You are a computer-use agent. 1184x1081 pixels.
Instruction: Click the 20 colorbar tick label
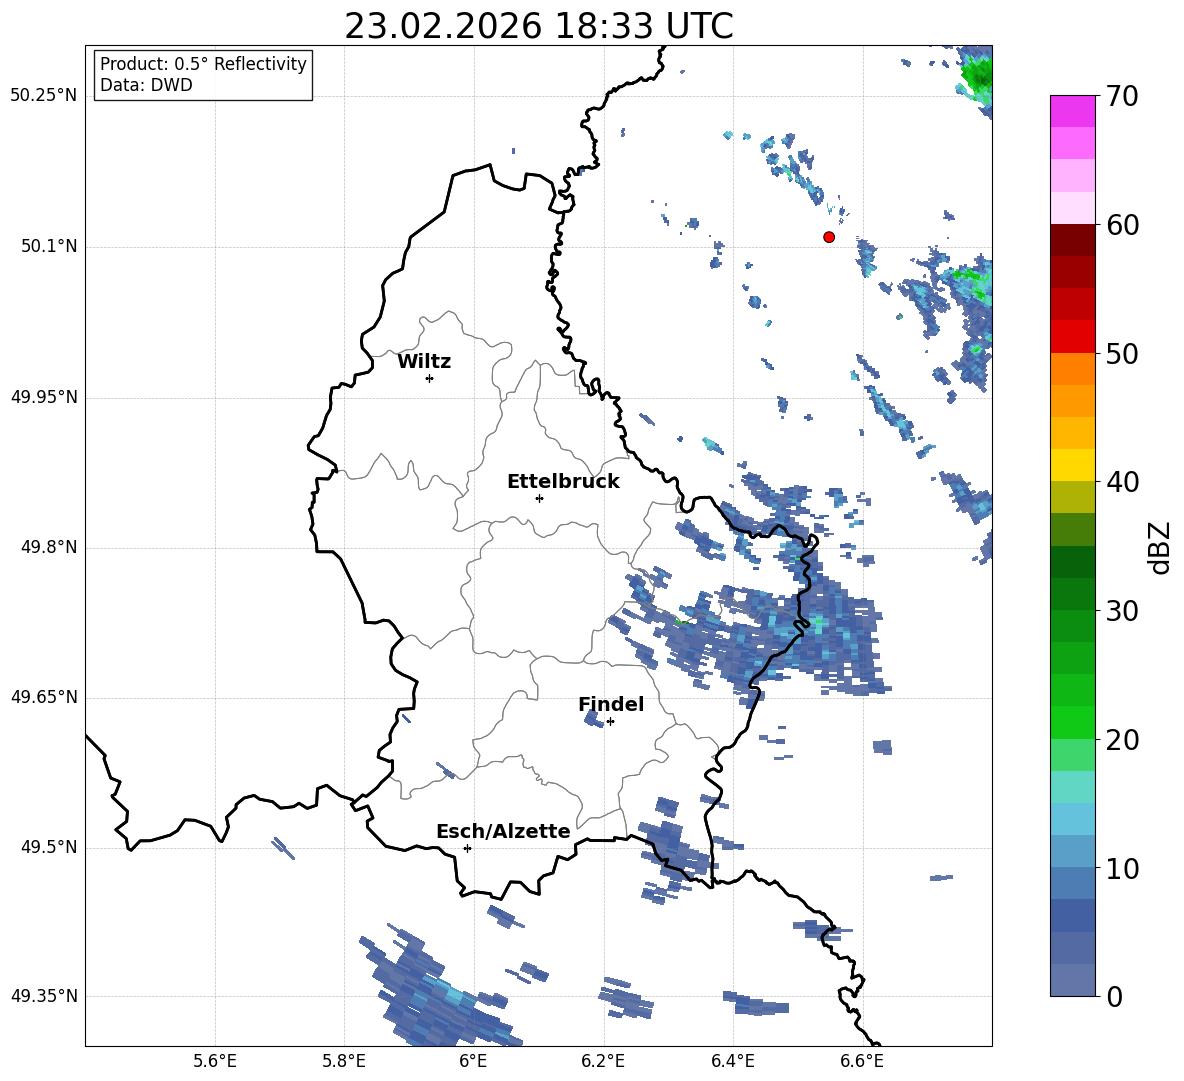(x=1122, y=740)
